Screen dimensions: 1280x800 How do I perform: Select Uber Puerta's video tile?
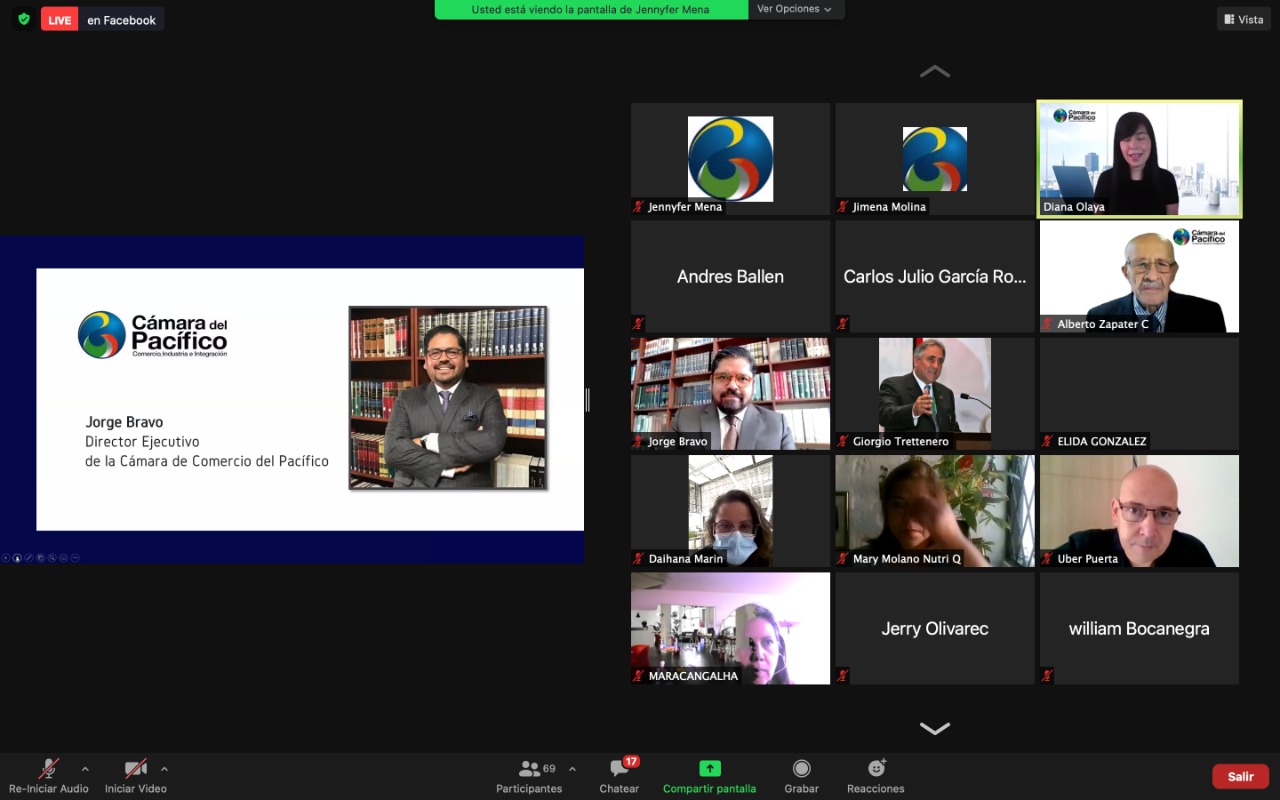point(1139,511)
